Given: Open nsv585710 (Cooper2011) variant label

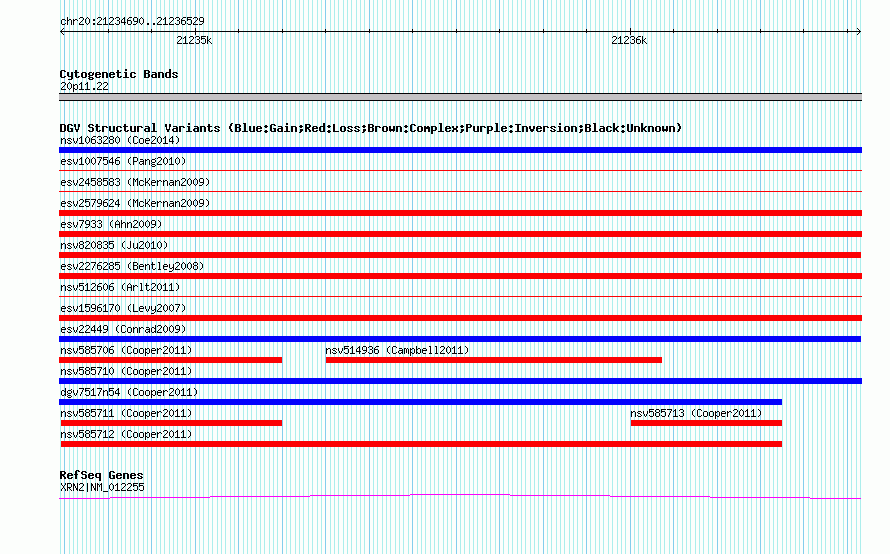Looking at the screenshot, I should tap(126, 371).
